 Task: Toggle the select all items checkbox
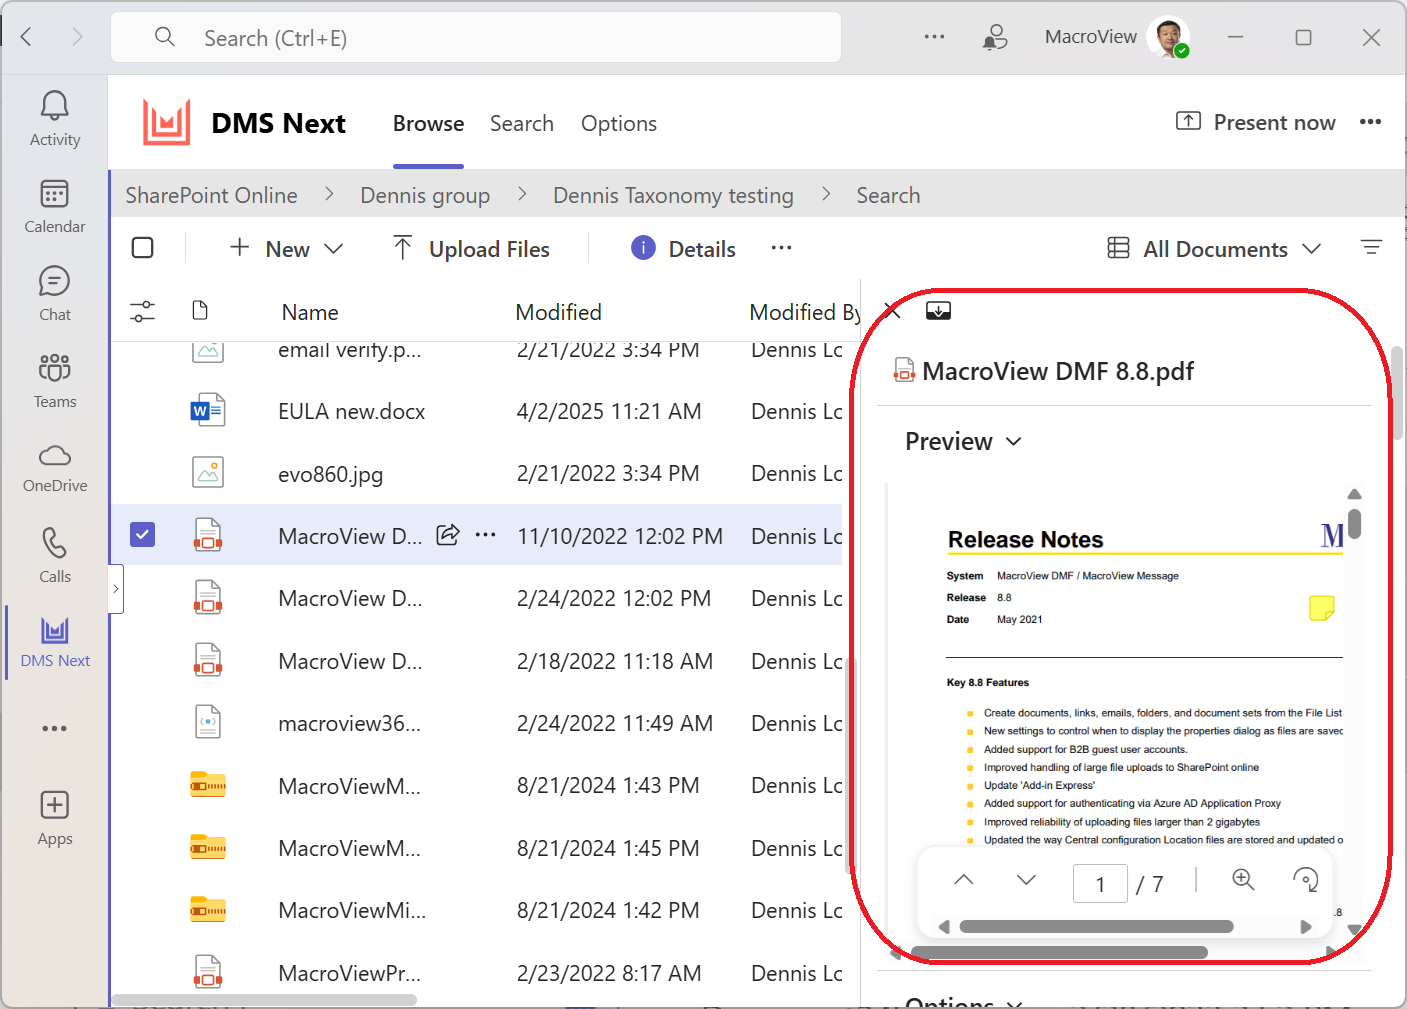[143, 247]
